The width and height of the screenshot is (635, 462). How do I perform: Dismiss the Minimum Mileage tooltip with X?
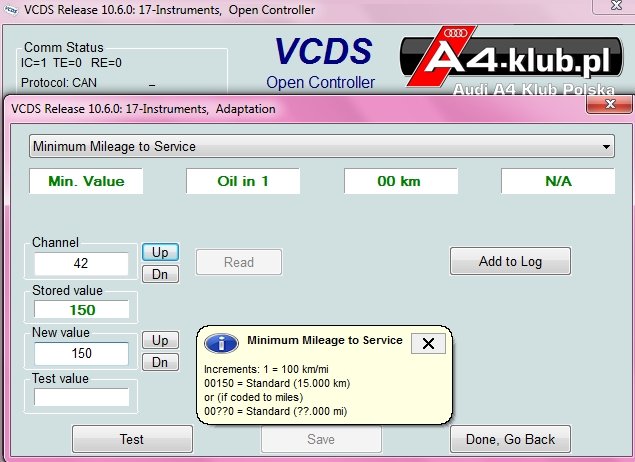pos(428,343)
